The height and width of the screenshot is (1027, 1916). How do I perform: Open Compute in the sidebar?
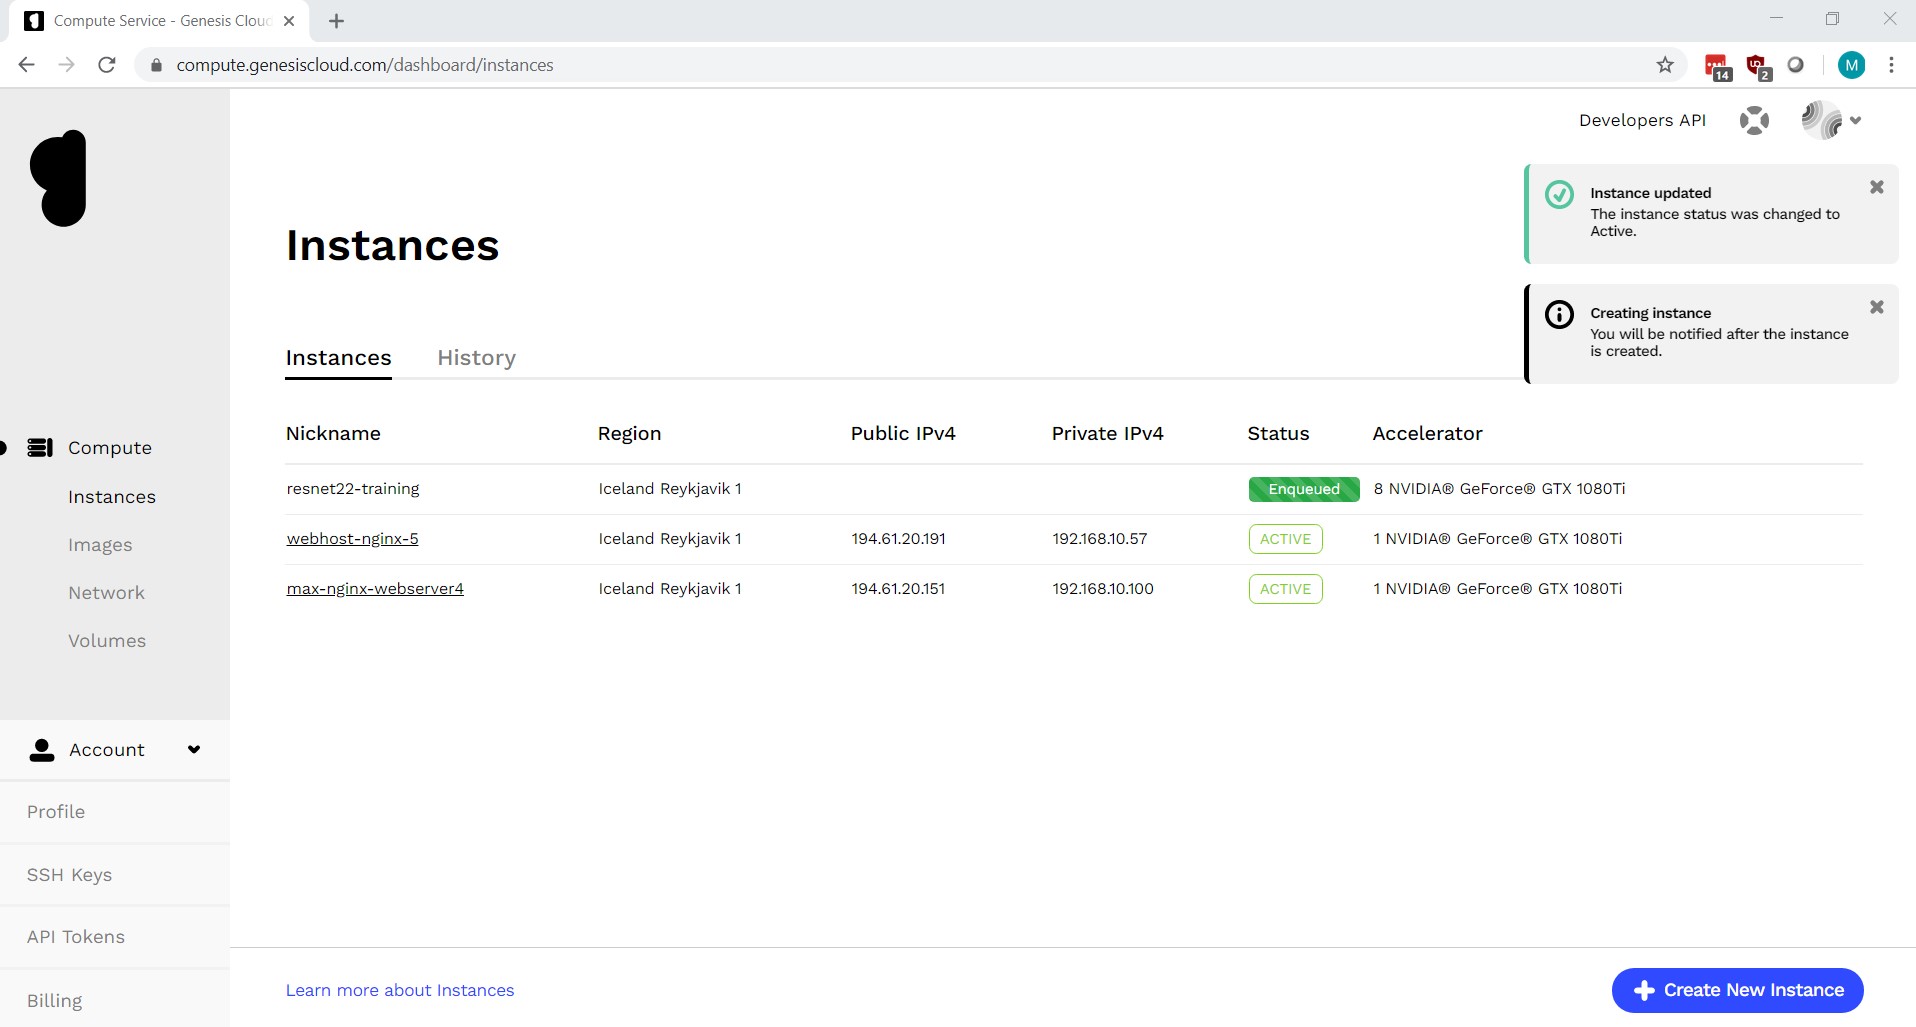click(110, 447)
